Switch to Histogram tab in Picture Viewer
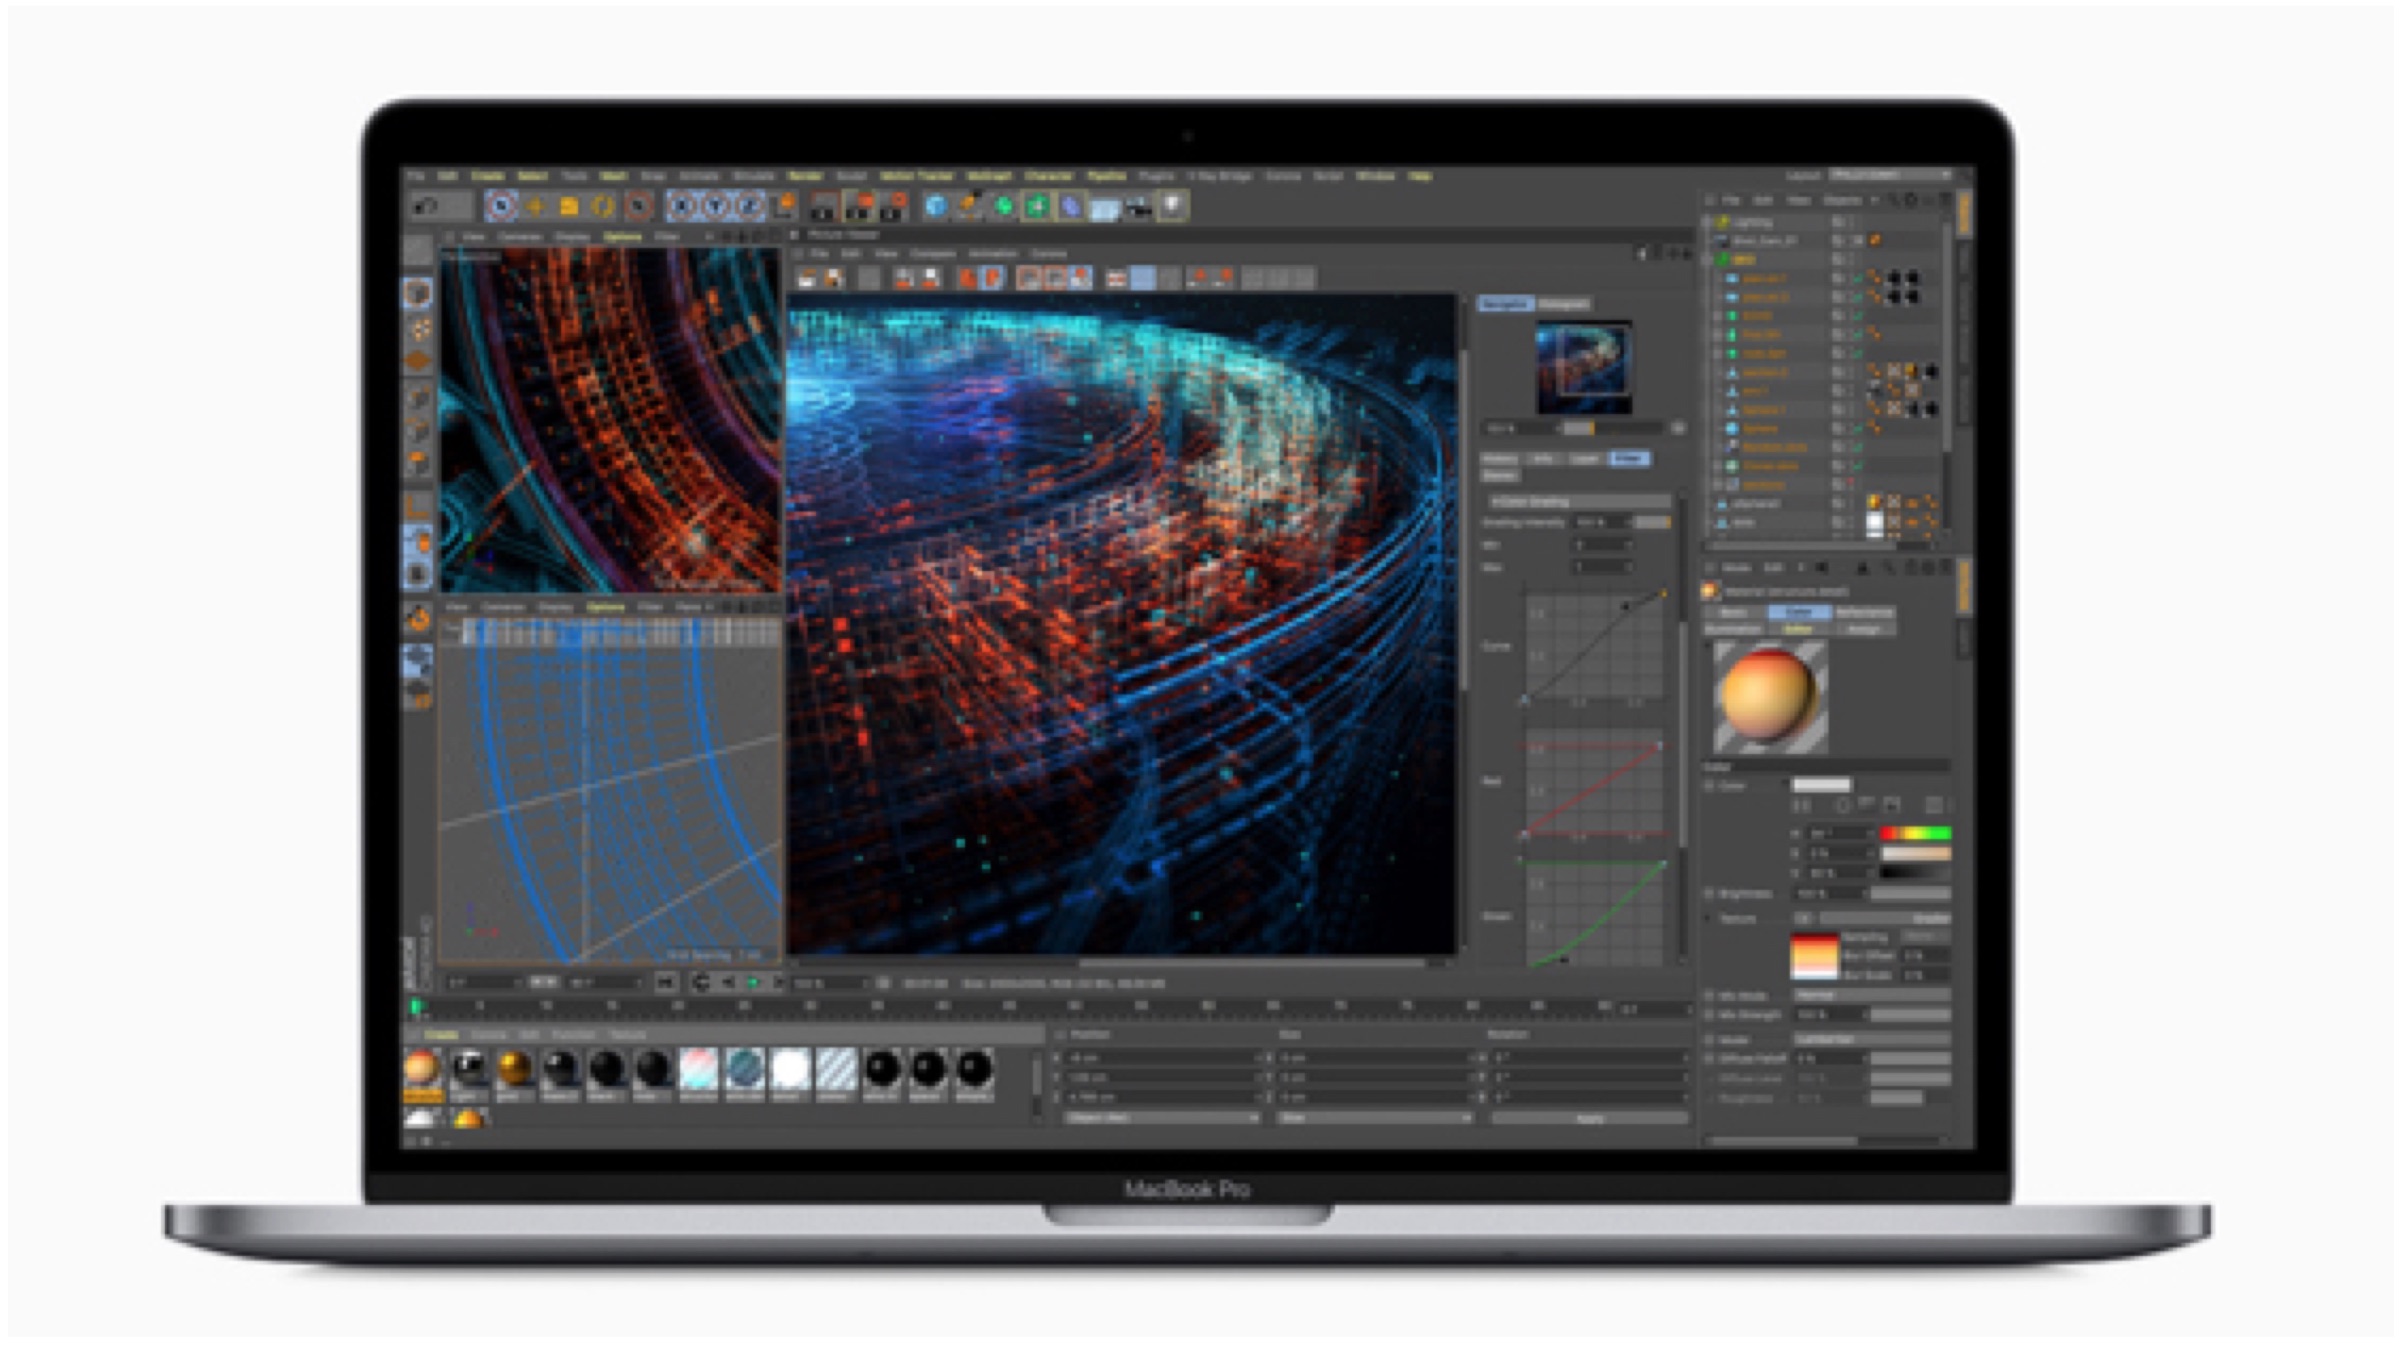 tap(1562, 304)
